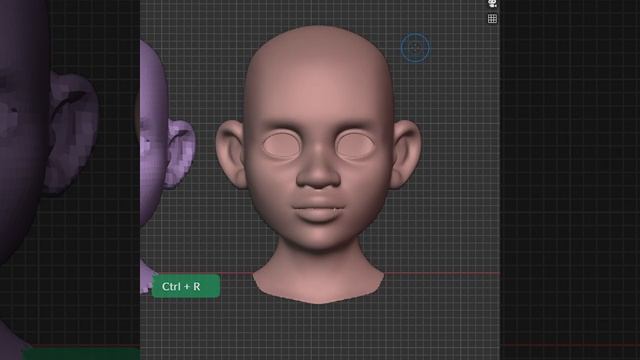Click the camera view icon above the grid icon
Image resolution: width=640 pixels, height=360 pixels.
click(493, 4)
